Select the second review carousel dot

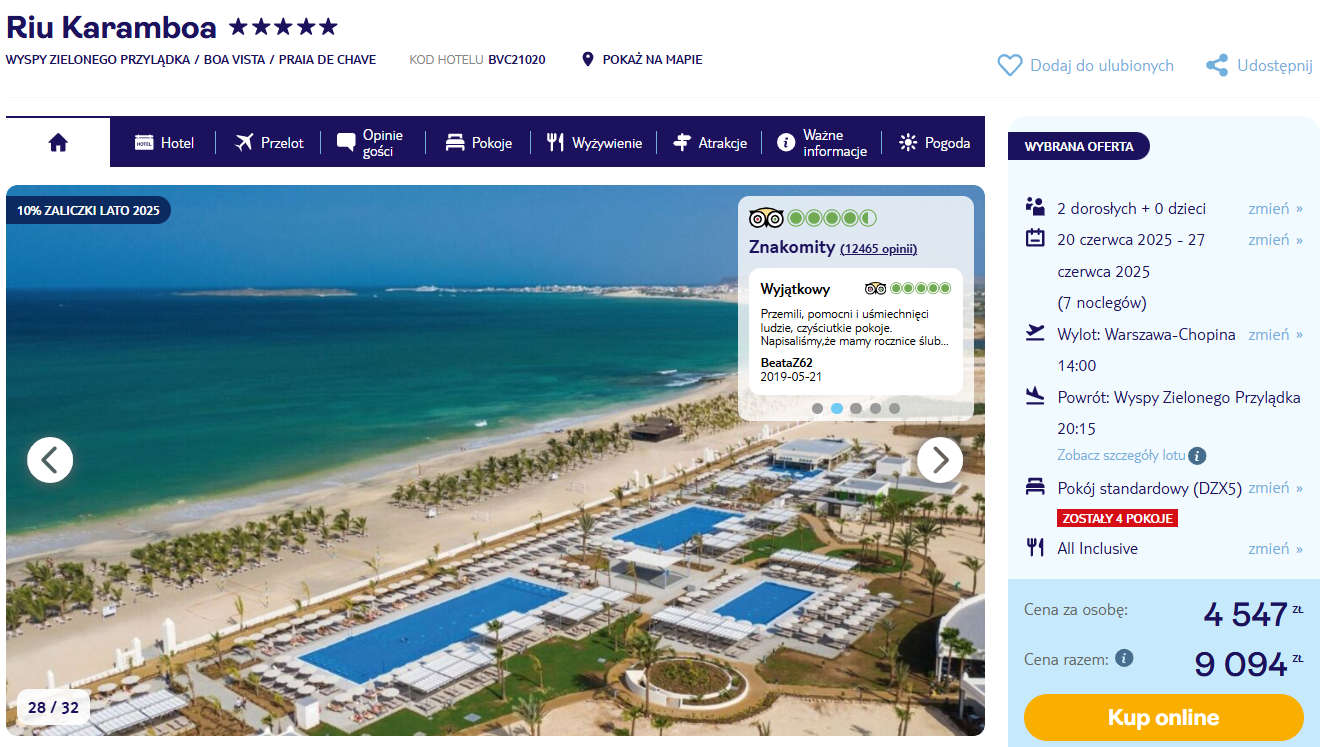pyautogui.click(x=837, y=408)
